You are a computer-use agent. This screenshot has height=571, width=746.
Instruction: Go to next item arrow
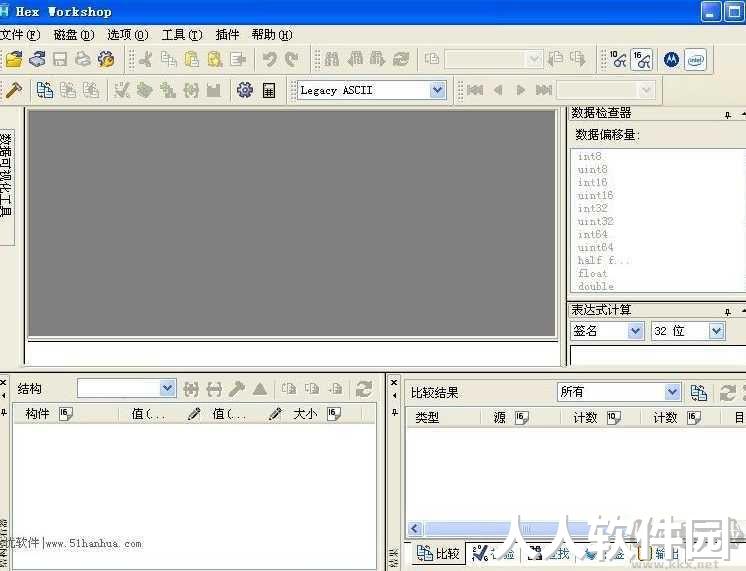point(520,90)
